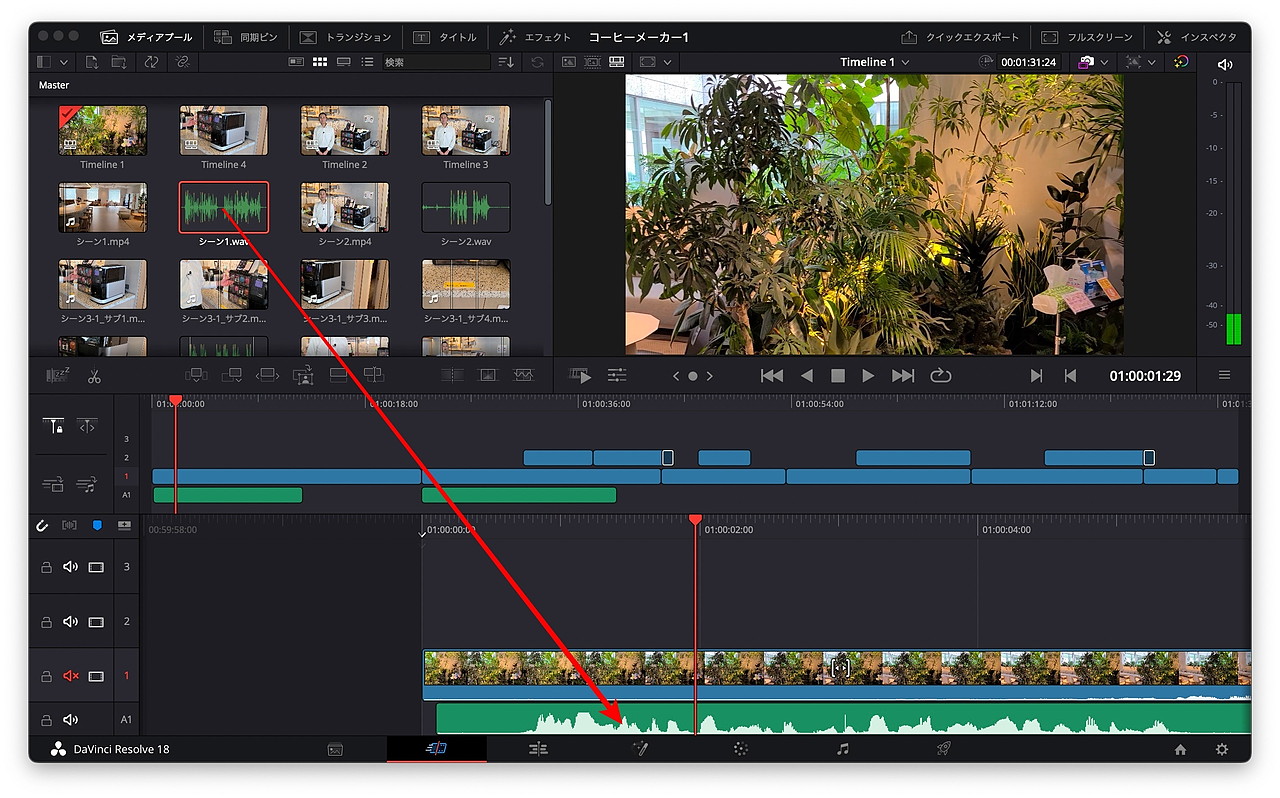The height and width of the screenshot is (798, 1280).
Task: Open the エフェクト tab
Action: pos(535,37)
